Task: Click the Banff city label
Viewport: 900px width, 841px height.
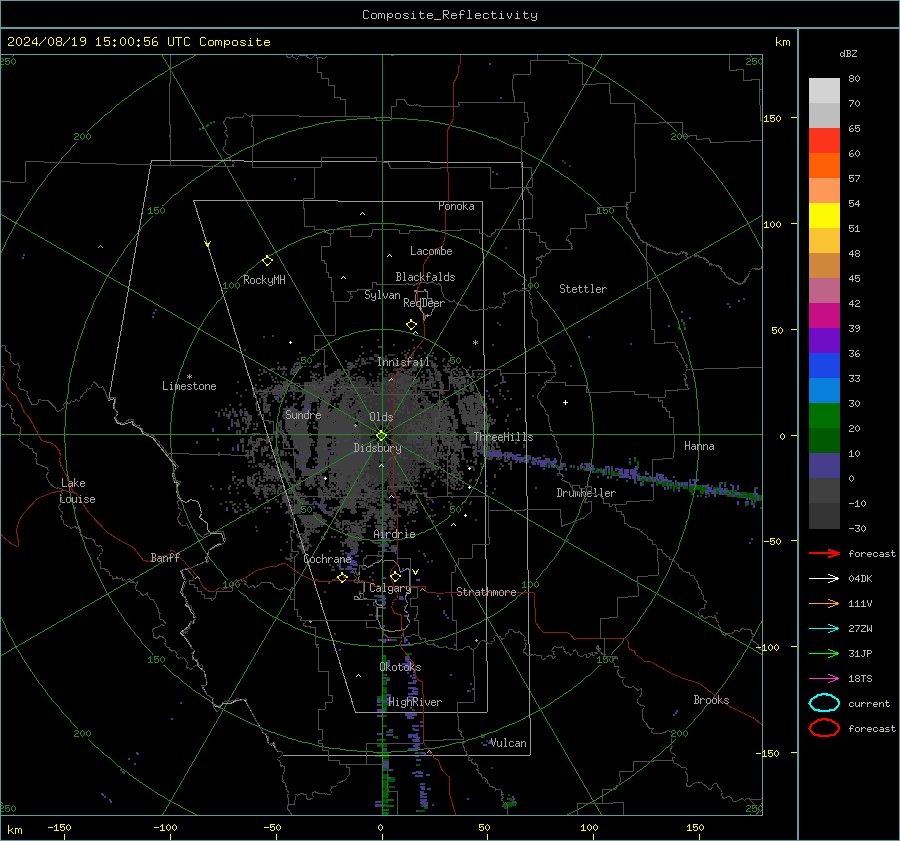Action: [165, 558]
